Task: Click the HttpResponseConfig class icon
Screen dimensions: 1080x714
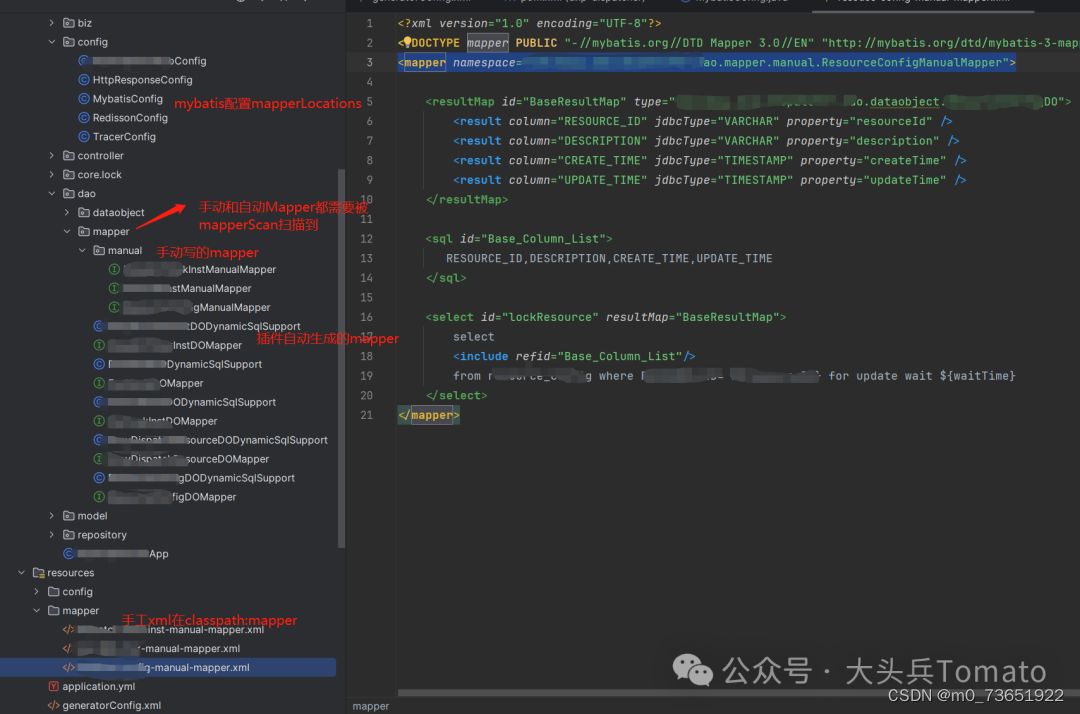Action: [86, 79]
